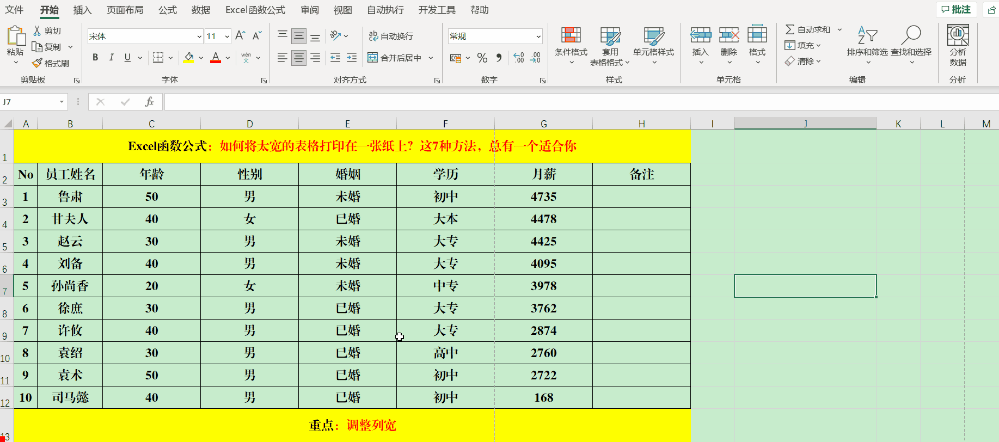Toggle italic formatting

tap(110, 57)
